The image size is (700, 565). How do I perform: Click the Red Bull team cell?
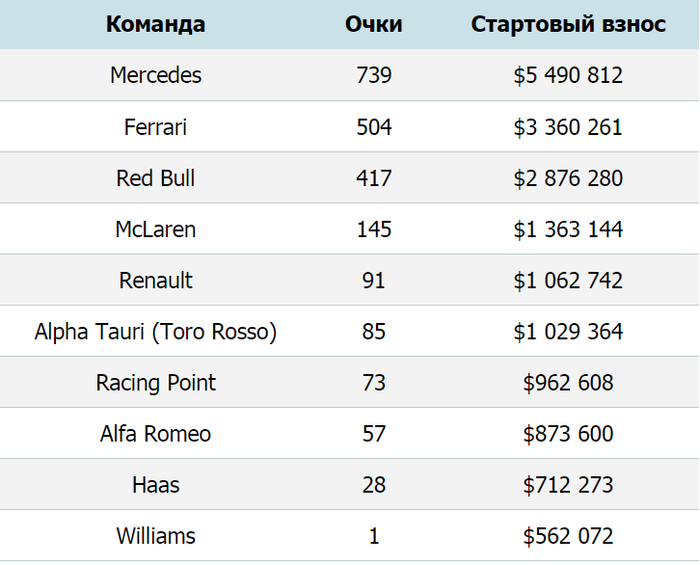(x=155, y=178)
